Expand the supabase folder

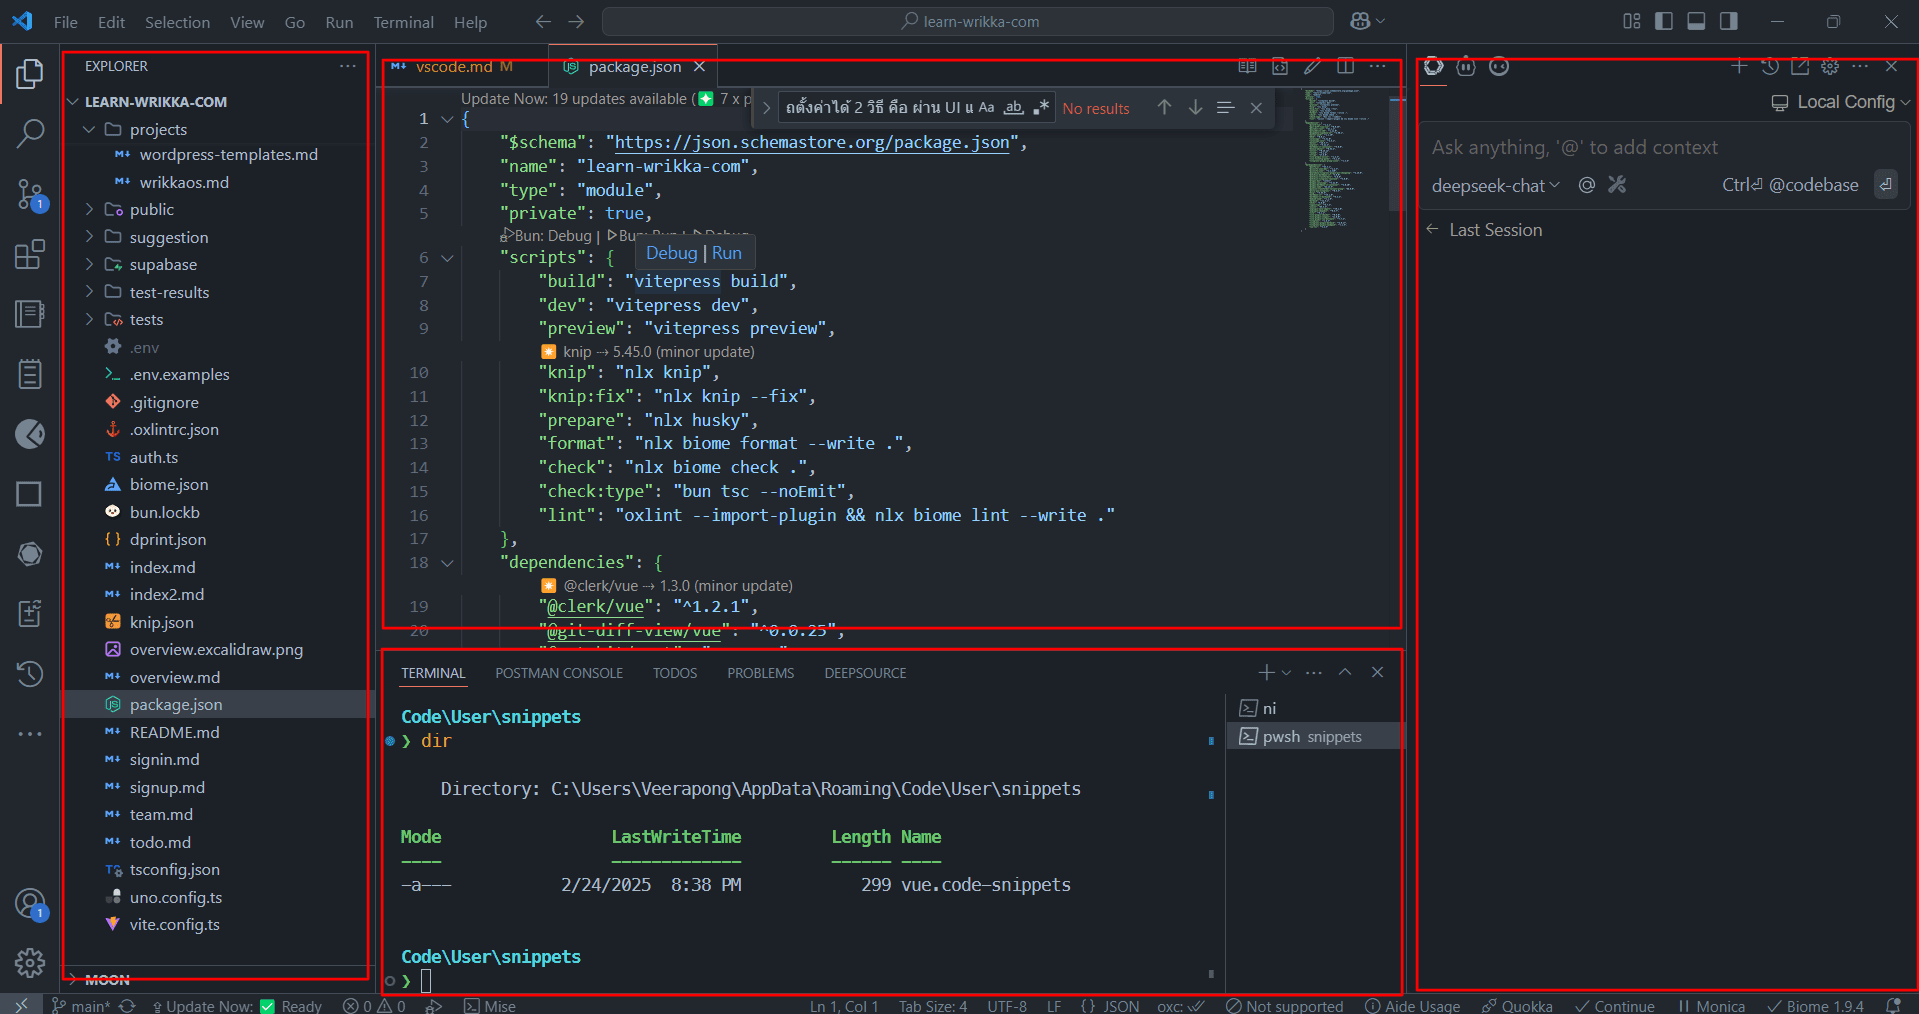89,264
